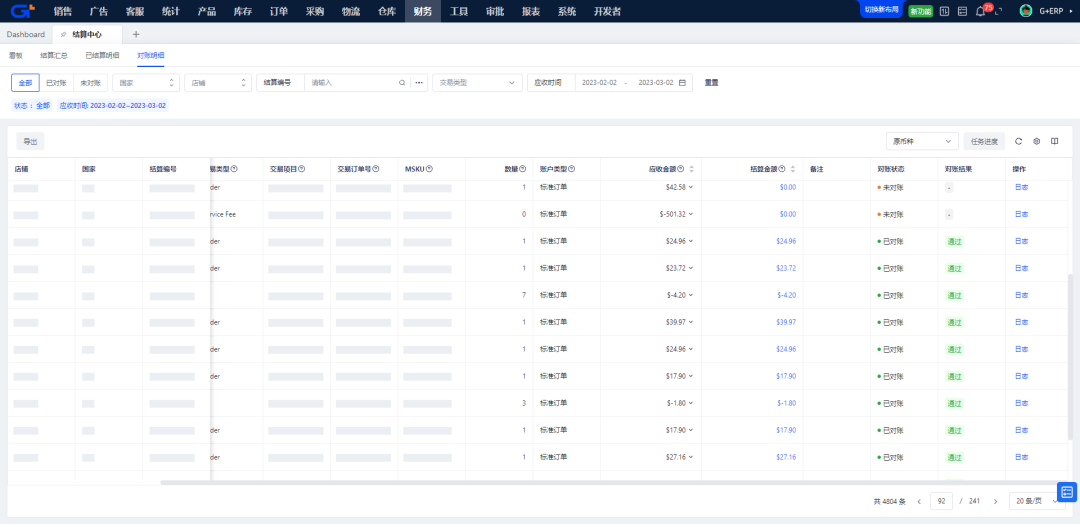The image size is (1080, 527).
Task: Open the 国家 dropdown
Action: 146,83
